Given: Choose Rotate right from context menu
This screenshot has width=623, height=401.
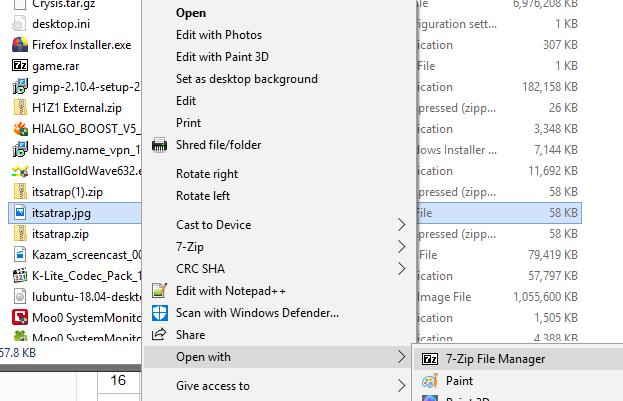Looking at the screenshot, I should pyautogui.click(x=207, y=174).
